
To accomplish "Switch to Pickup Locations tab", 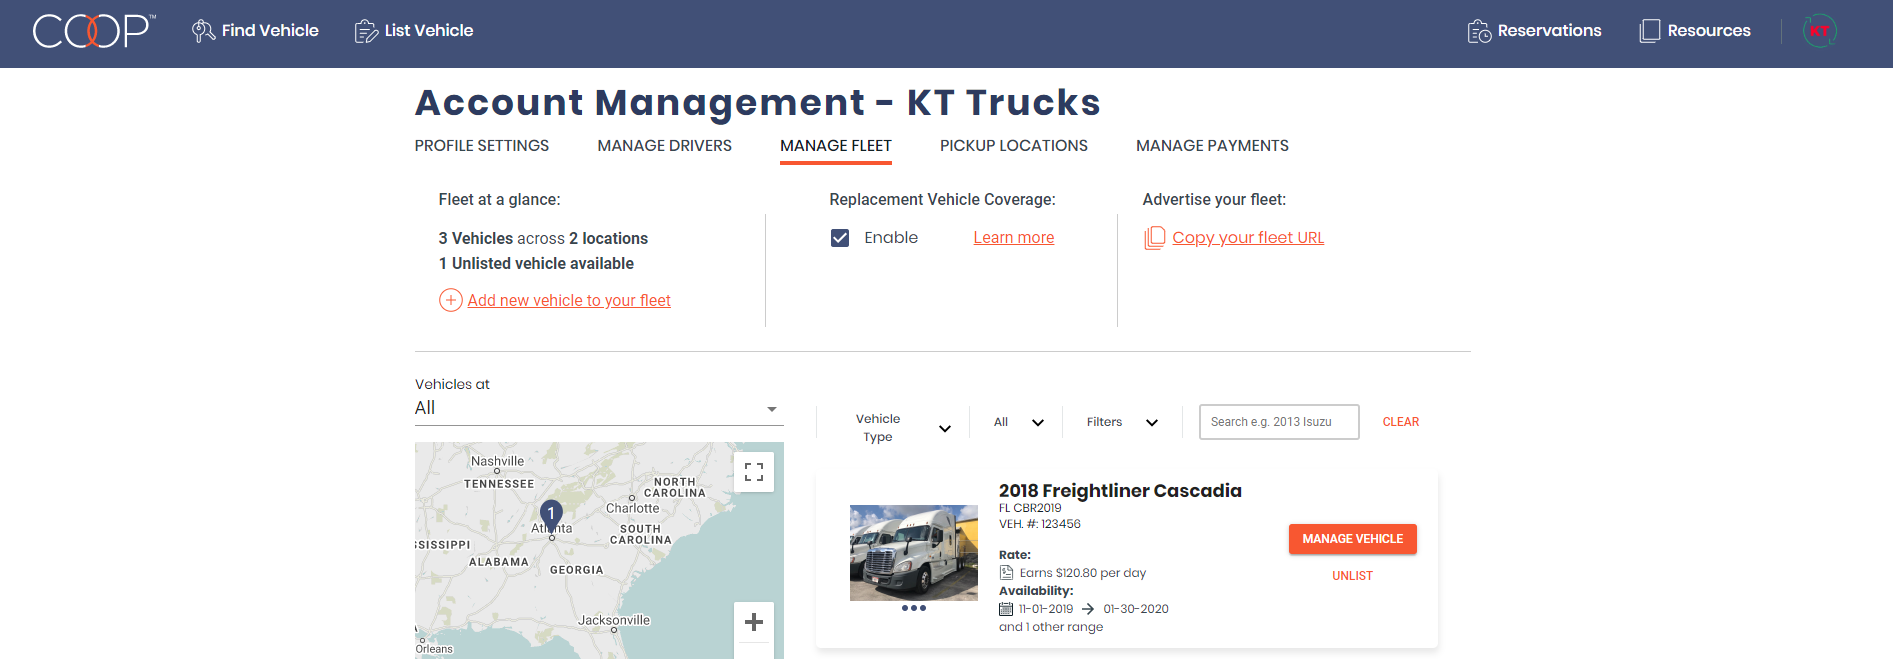I will [1014, 146].
